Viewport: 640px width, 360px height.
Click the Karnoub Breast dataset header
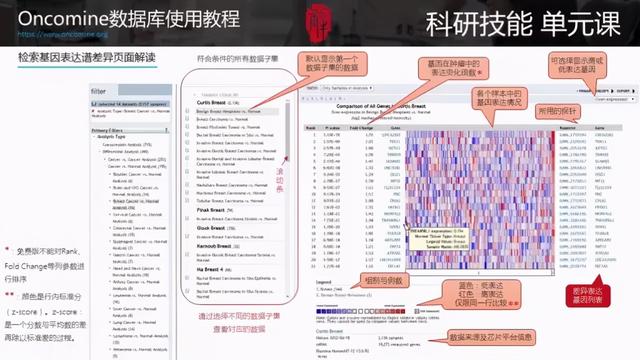pyautogui.click(x=218, y=246)
